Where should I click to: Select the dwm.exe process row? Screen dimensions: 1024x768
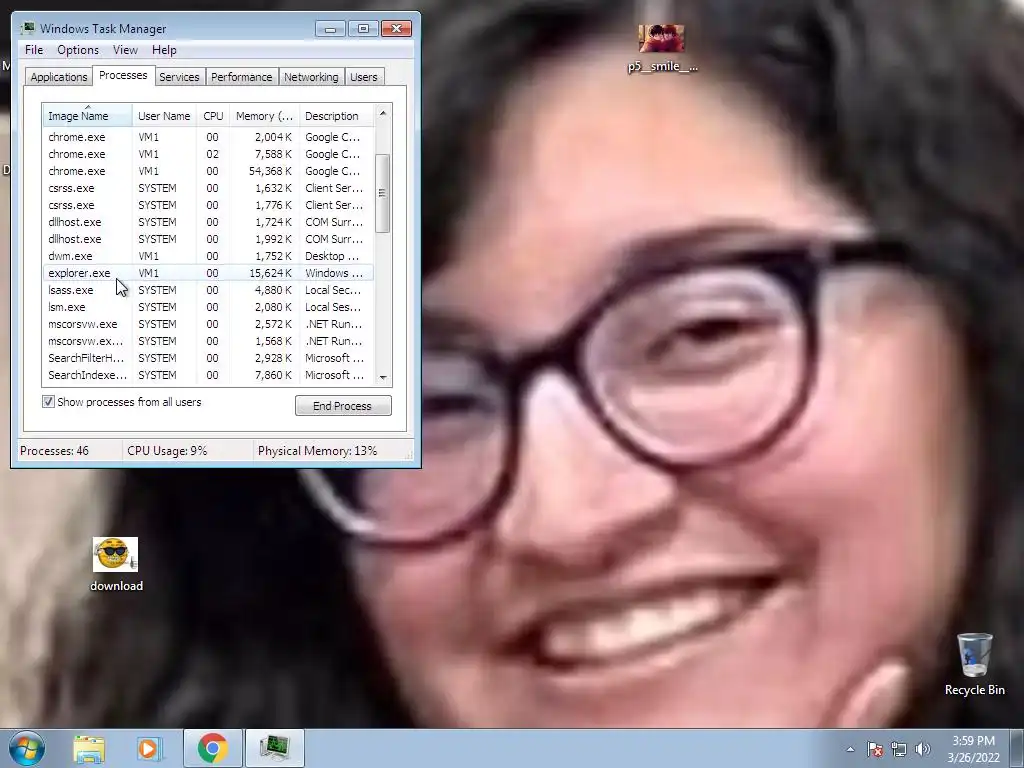[208, 256]
